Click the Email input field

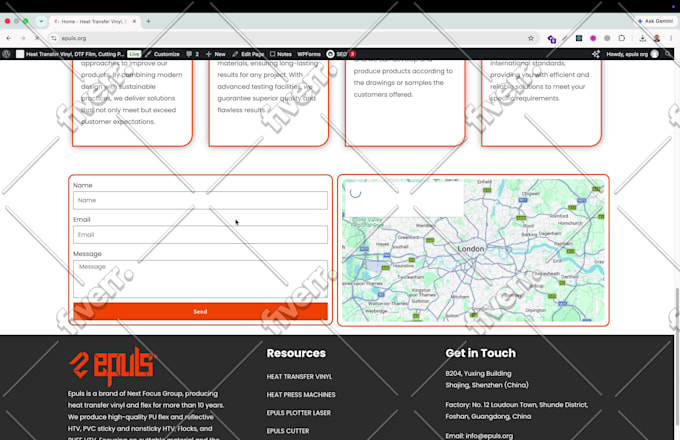tap(200, 235)
